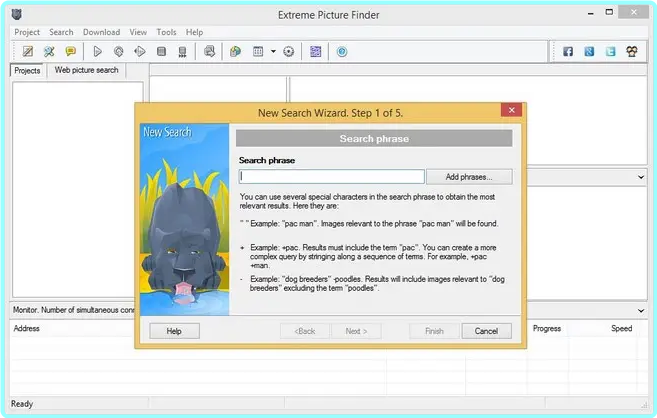Open the View menu

(x=138, y=32)
